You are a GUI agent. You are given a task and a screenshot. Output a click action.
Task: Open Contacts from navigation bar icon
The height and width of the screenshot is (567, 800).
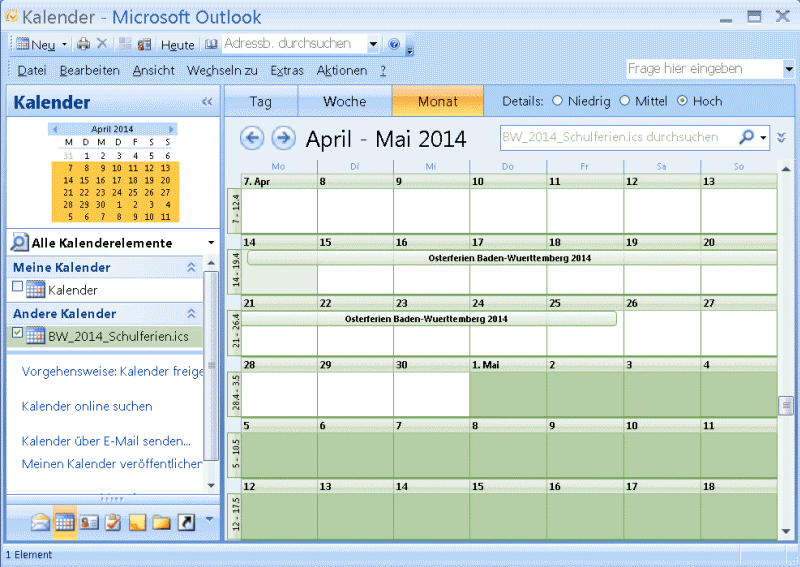pyautogui.click(x=89, y=523)
